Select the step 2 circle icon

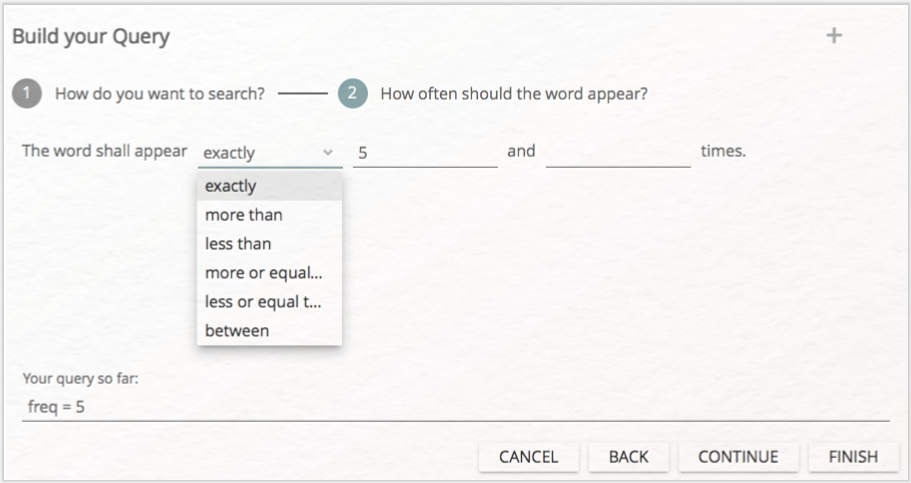353,94
